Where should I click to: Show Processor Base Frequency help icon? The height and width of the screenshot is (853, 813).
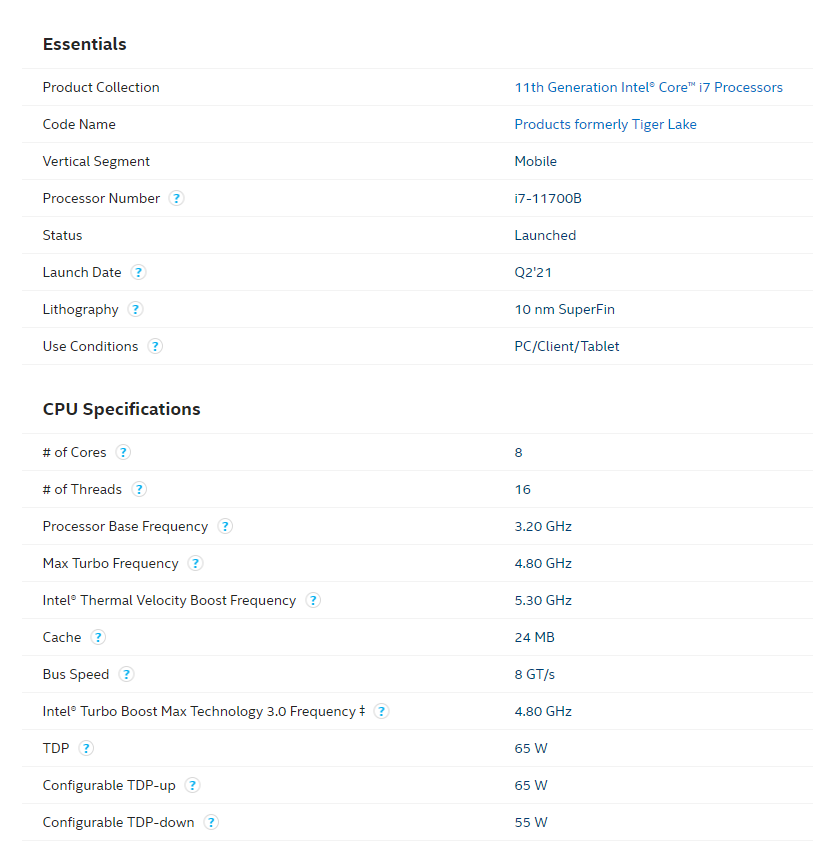pyautogui.click(x=225, y=526)
